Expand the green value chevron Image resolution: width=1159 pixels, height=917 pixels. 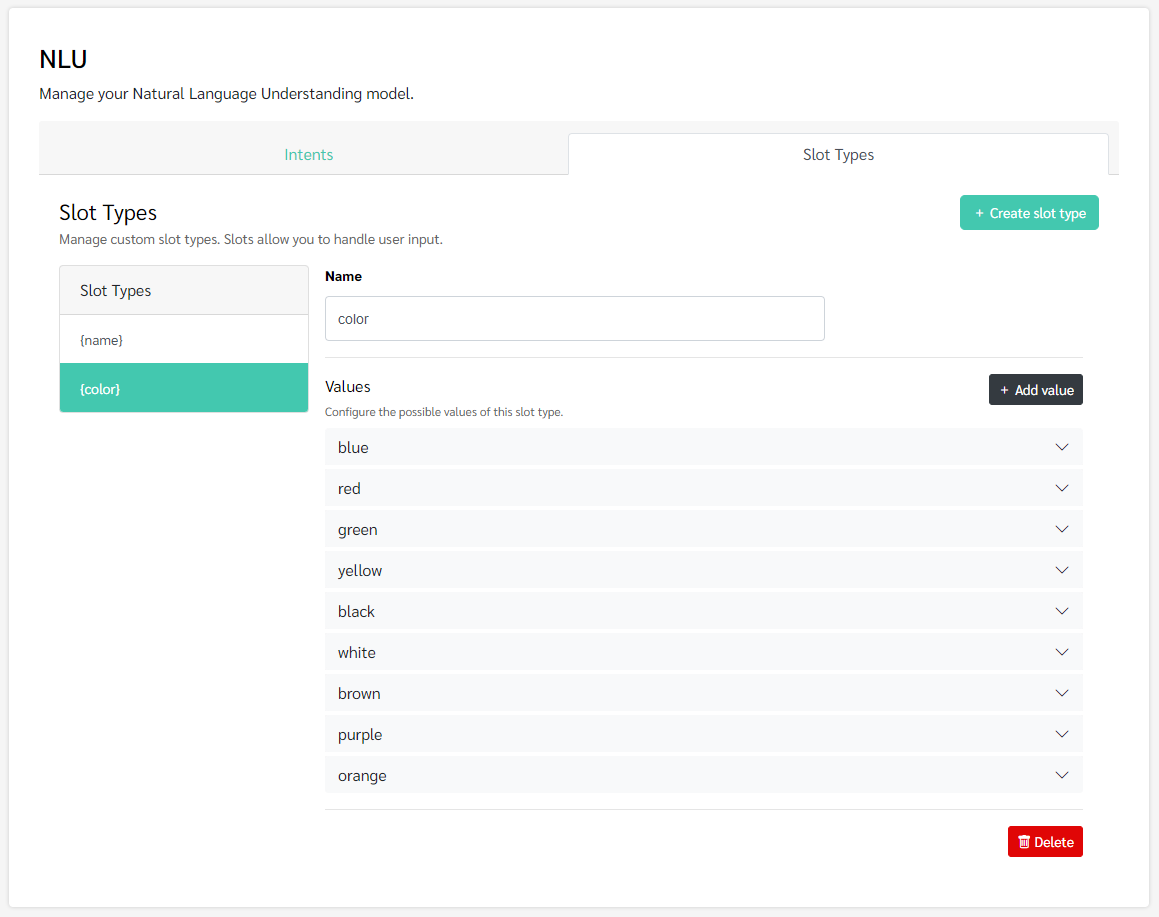tap(1062, 529)
